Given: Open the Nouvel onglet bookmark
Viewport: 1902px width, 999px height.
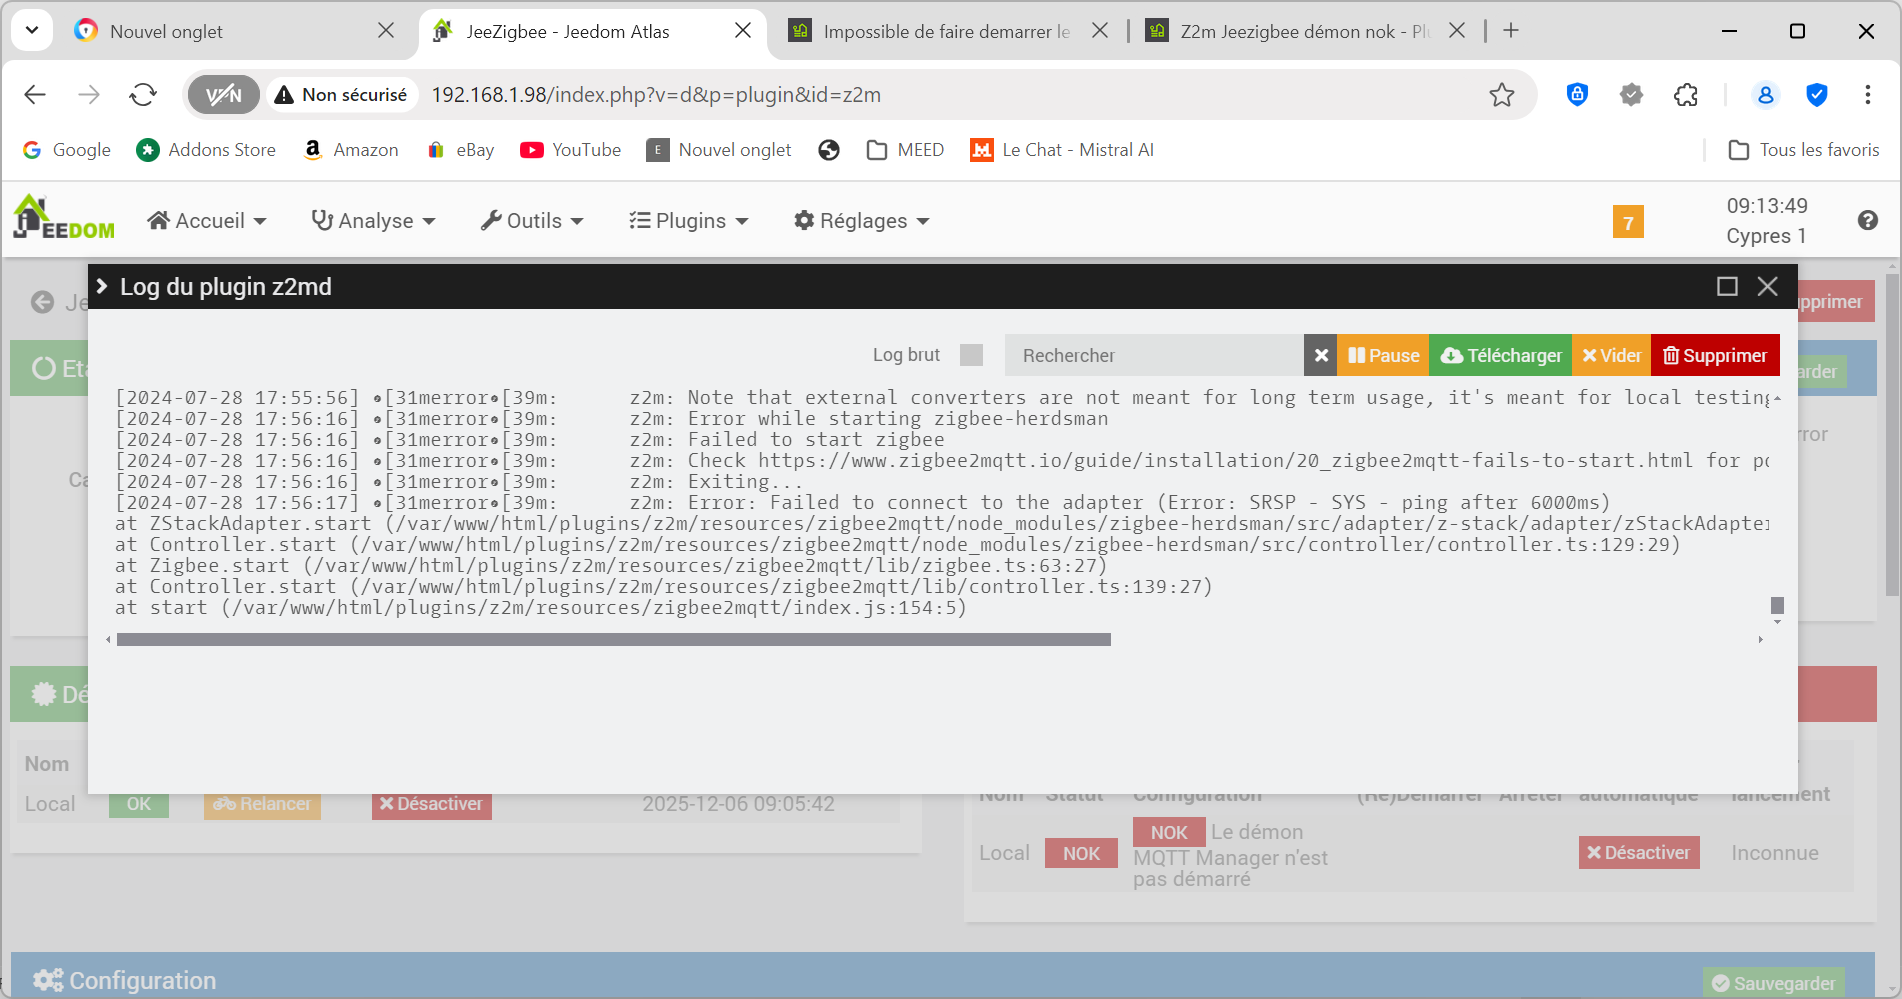Looking at the screenshot, I should pos(719,150).
